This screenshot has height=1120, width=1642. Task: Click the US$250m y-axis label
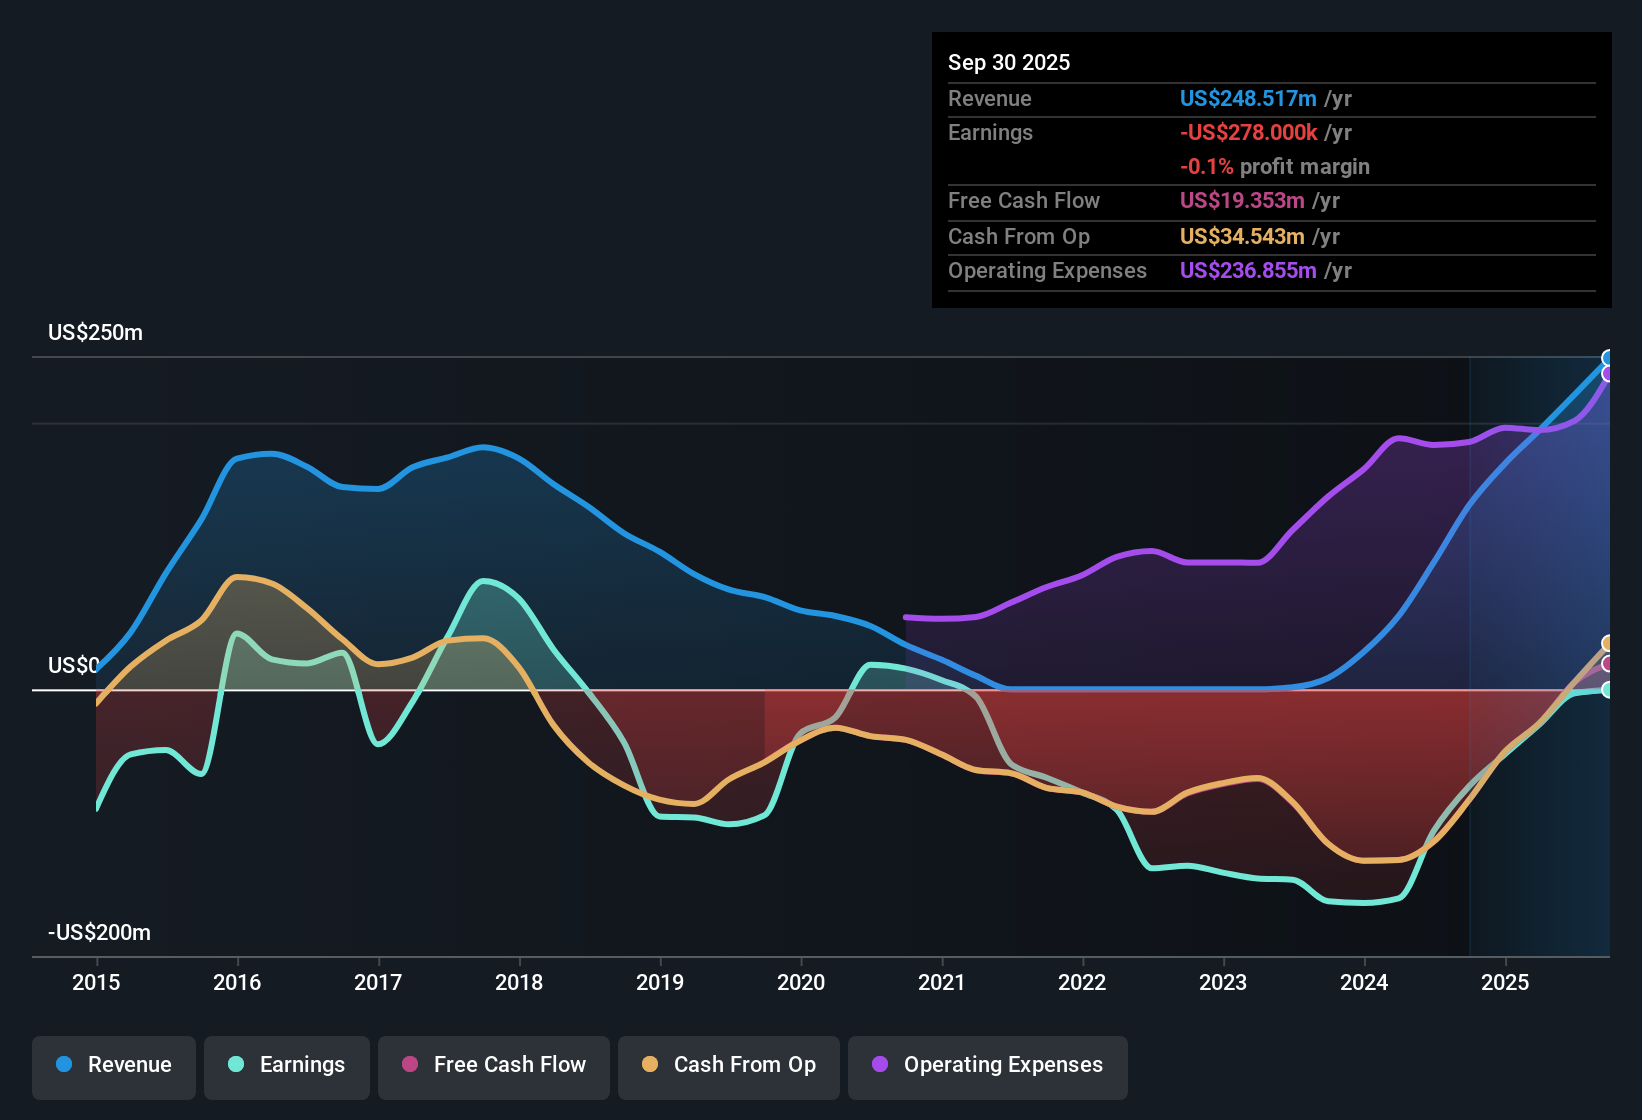point(96,333)
